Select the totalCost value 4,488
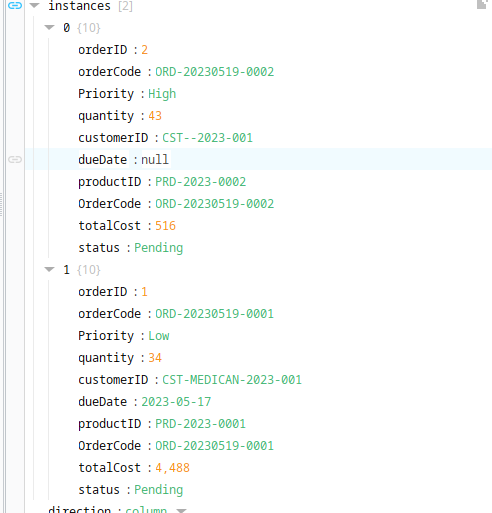The height and width of the screenshot is (513, 492). click(172, 468)
